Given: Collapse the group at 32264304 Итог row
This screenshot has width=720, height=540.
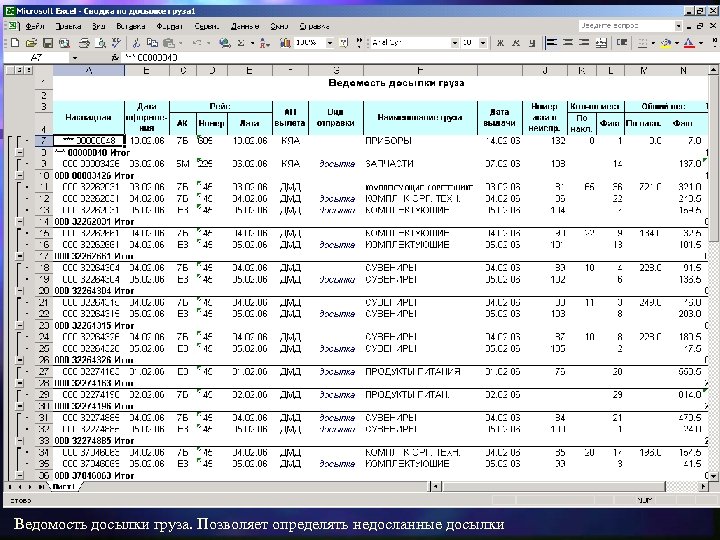Looking at the screenshot, I should (x=19, y=291).
